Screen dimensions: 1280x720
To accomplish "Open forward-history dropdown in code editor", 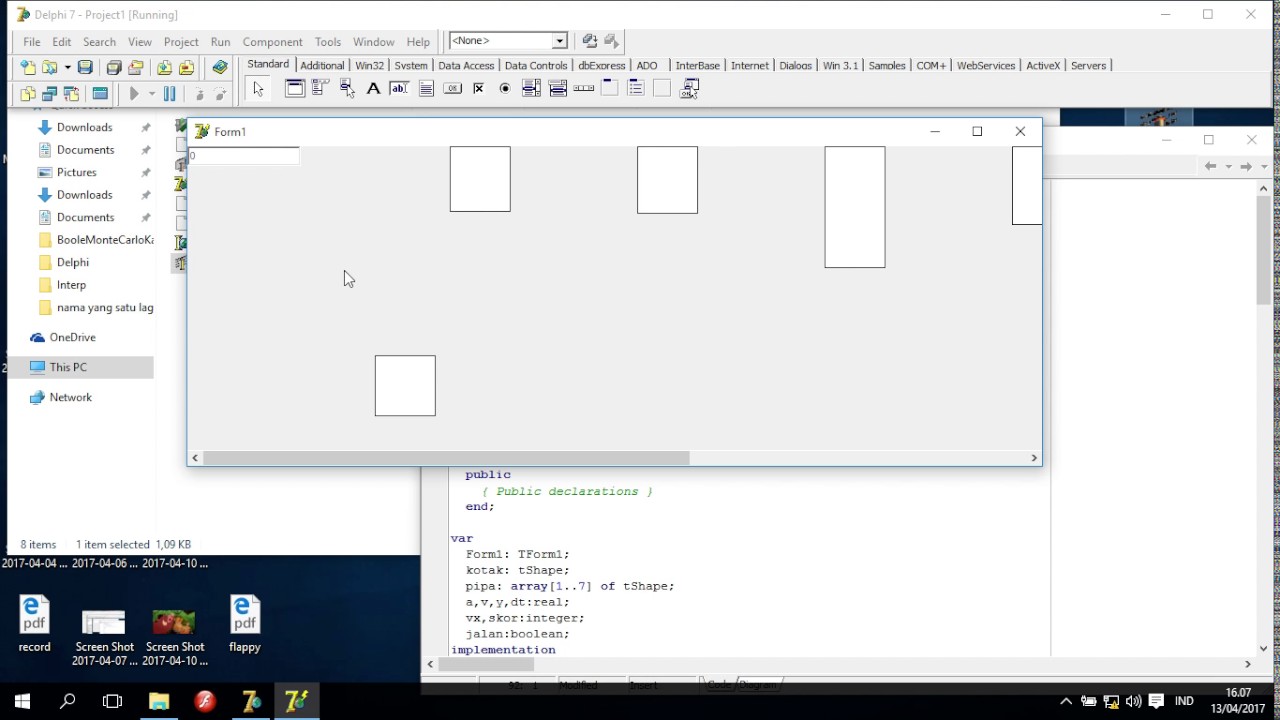I will [x=1264, y=166].
